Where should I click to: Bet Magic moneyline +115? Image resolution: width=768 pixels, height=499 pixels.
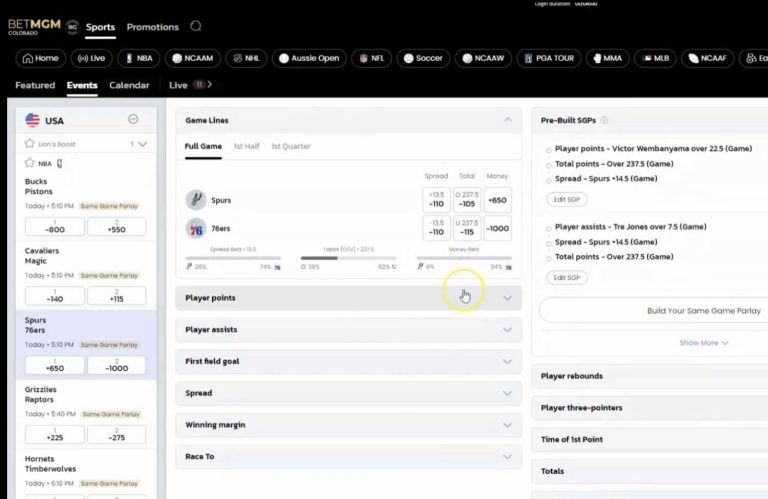click(x=117, y=296)
